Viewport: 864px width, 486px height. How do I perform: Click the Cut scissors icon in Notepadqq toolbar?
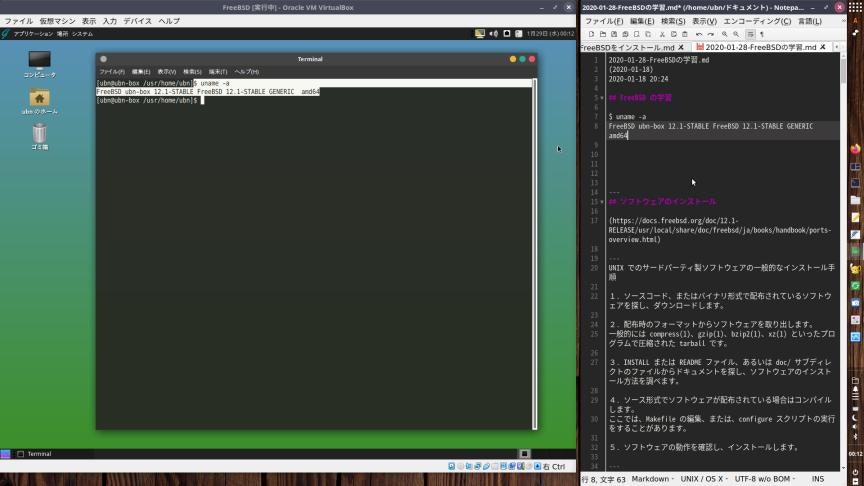(x=662, y=34)
